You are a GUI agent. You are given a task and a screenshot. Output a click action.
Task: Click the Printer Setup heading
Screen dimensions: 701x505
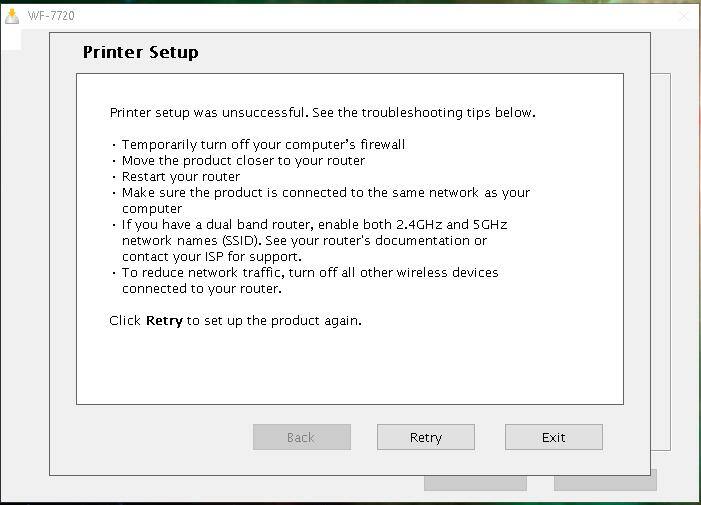[x=140, y=52]
